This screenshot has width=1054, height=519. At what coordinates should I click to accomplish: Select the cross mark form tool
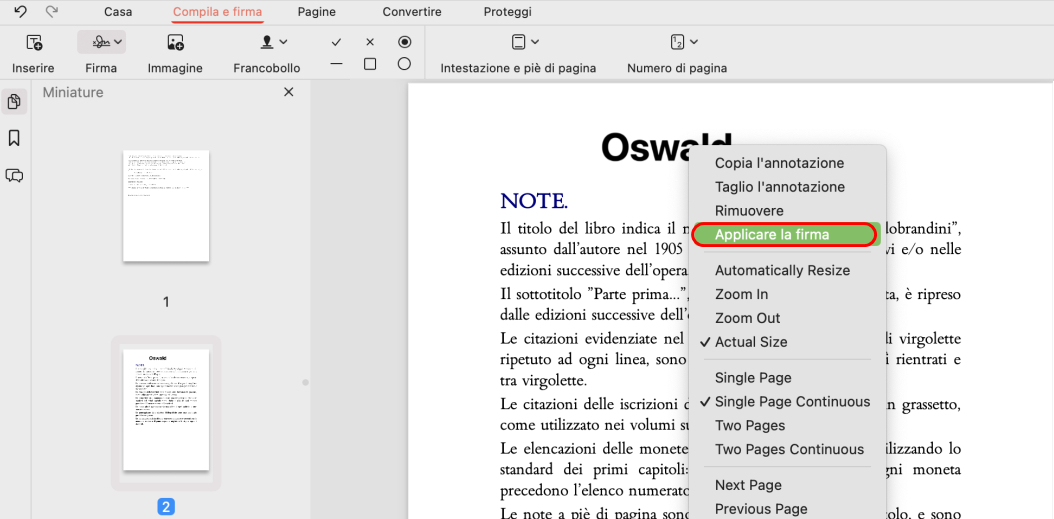pos(370,42)
